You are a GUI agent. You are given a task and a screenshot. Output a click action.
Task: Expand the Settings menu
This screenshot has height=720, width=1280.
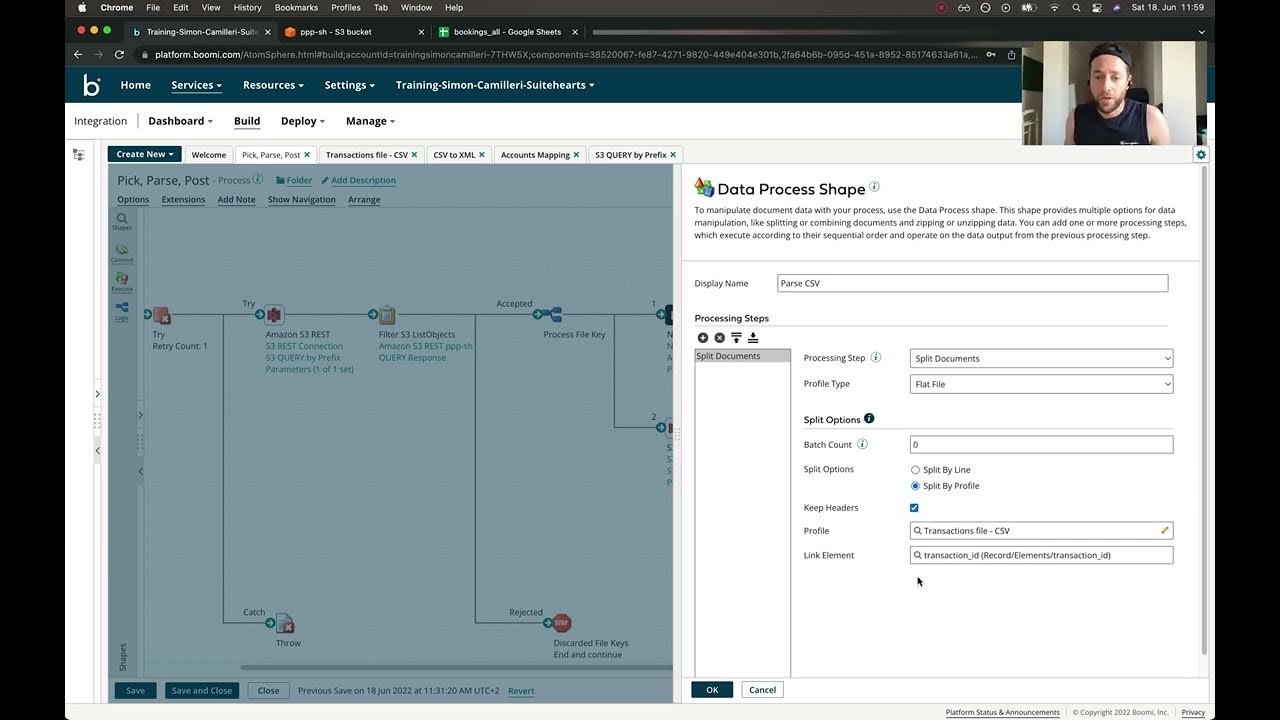pyautogui.click(x=349, y=85)
